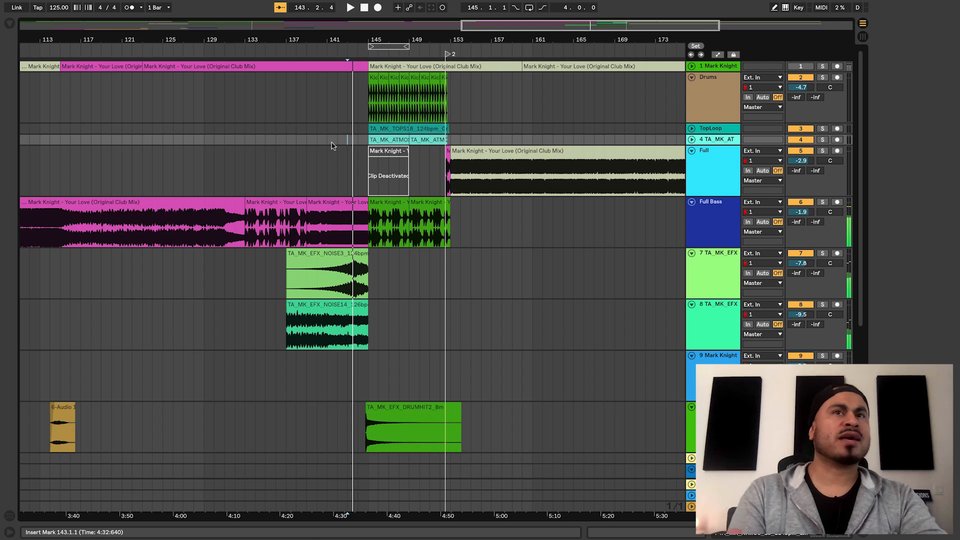
Task: Open Key map mode
Action: 798,7
